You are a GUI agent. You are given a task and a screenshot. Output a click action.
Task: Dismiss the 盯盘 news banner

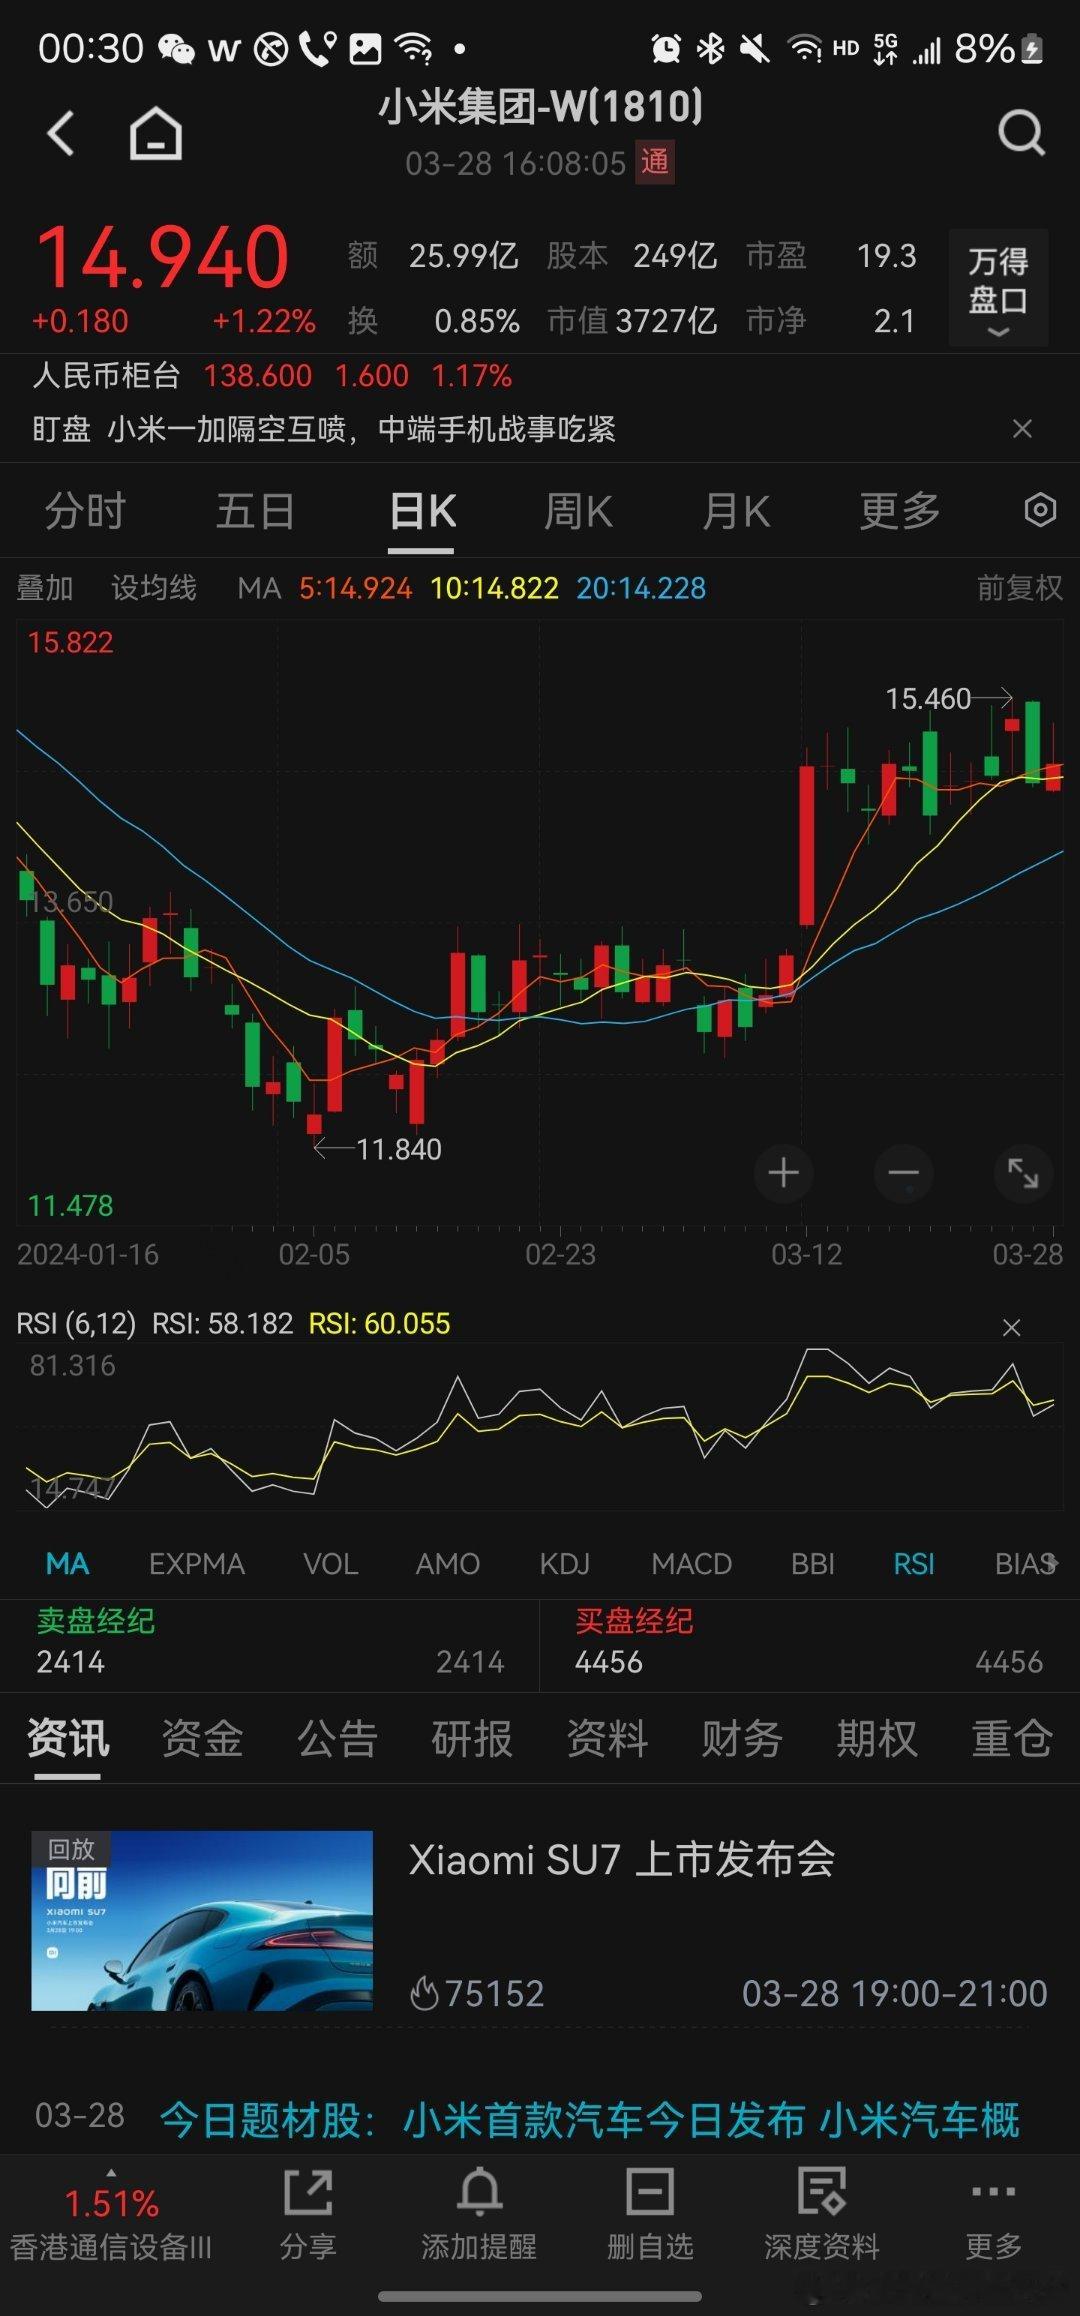pyautogui.click(x=1022, y=429)
